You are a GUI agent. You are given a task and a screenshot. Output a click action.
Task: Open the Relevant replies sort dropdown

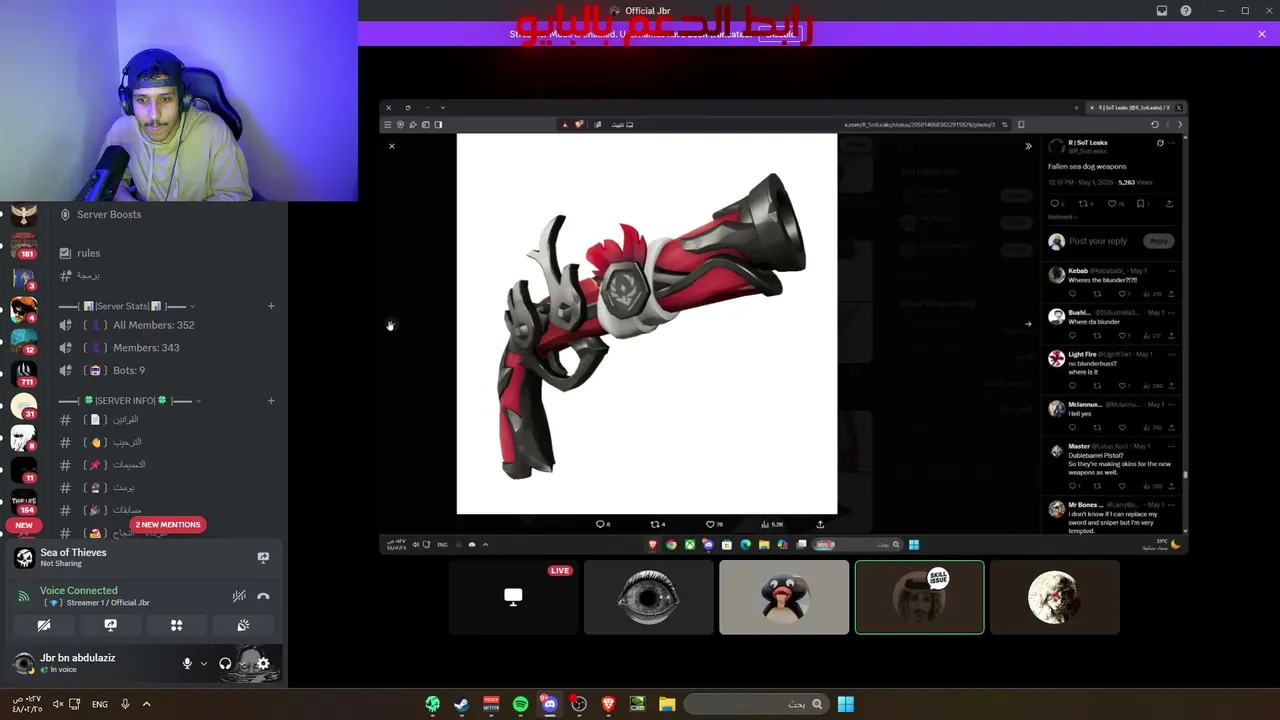coord(1062,217)
